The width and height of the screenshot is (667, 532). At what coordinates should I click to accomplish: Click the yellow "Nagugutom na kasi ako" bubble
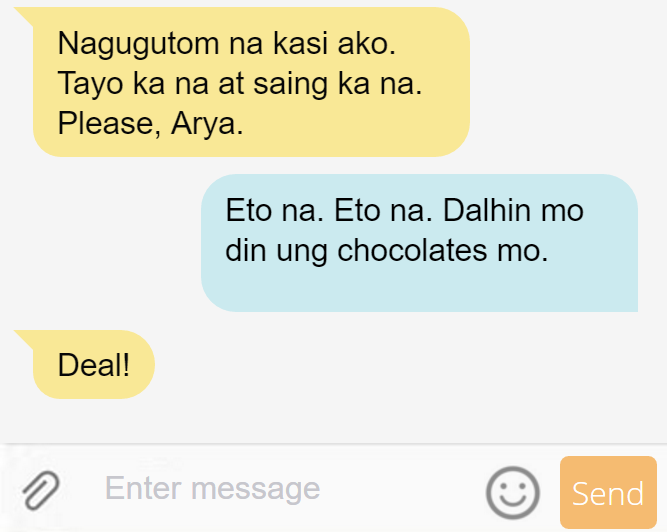[251, 82]
